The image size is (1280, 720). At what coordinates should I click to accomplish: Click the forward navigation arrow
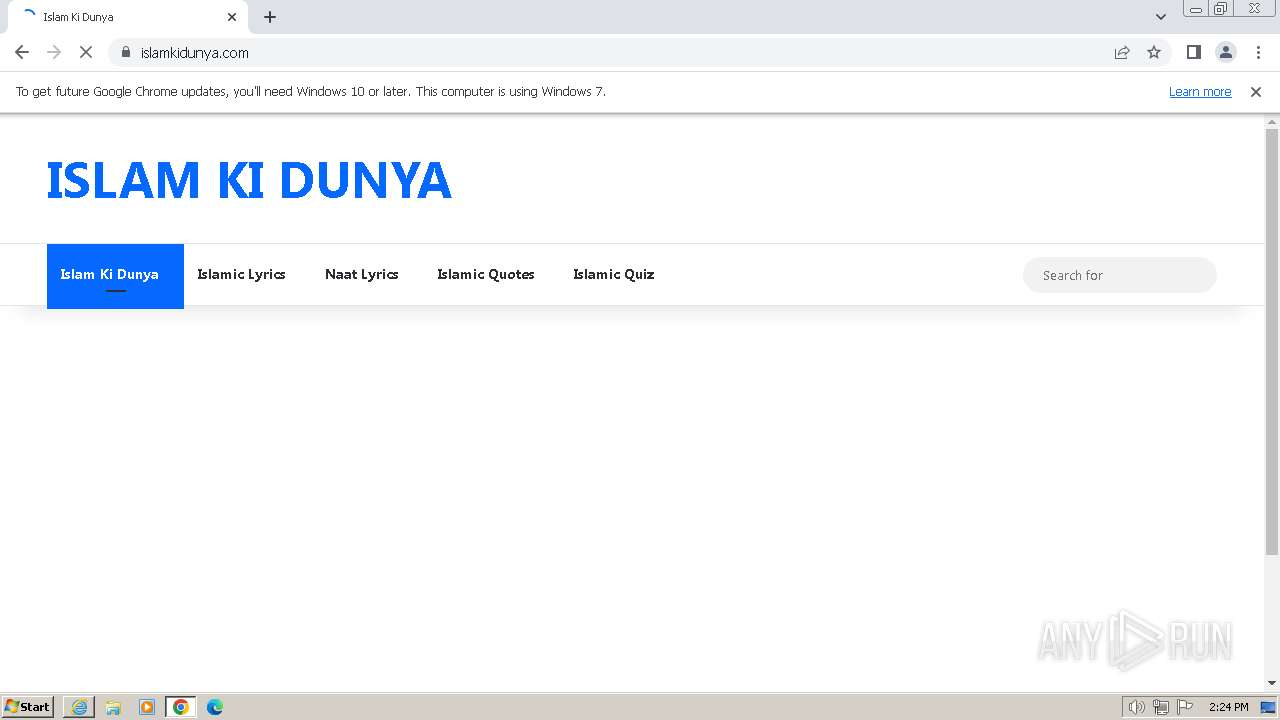54,52
